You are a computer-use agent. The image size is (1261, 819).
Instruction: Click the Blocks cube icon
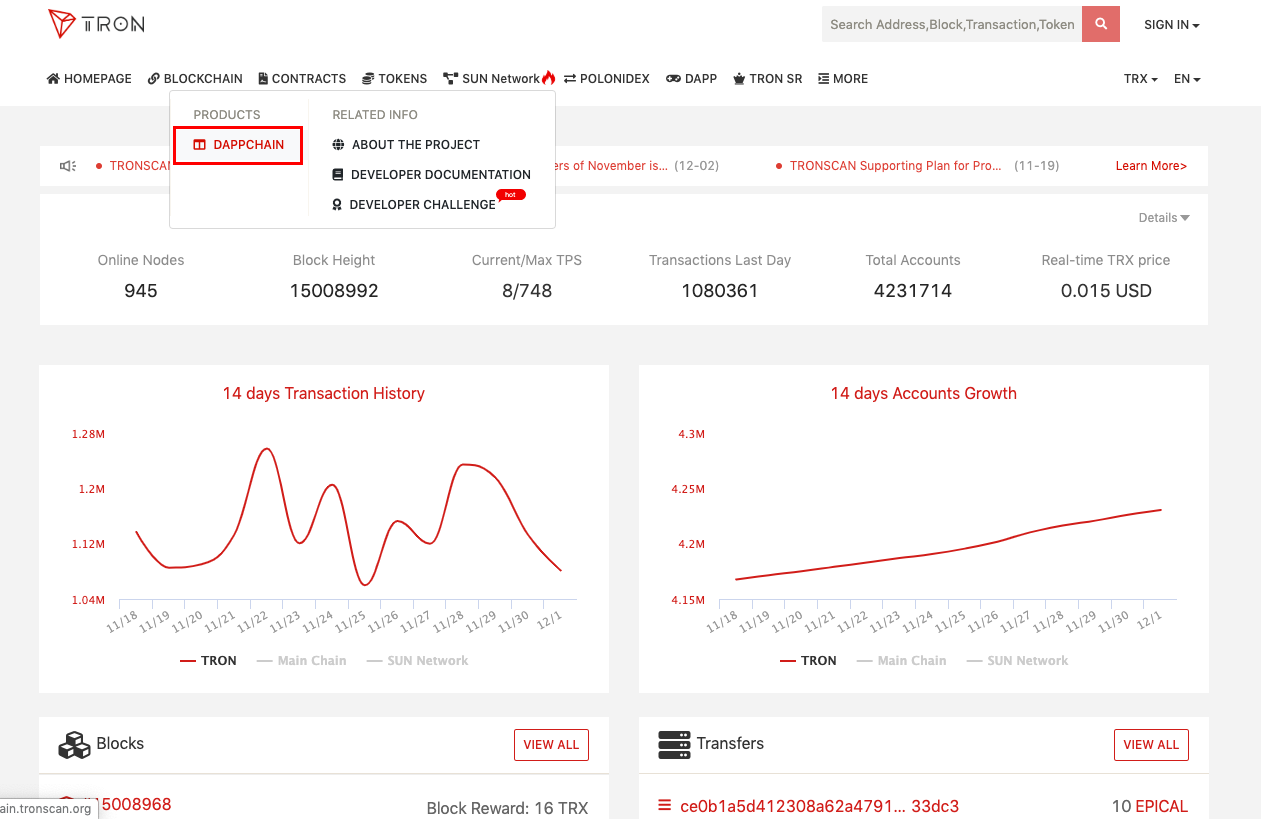click(x=74, y=745)
